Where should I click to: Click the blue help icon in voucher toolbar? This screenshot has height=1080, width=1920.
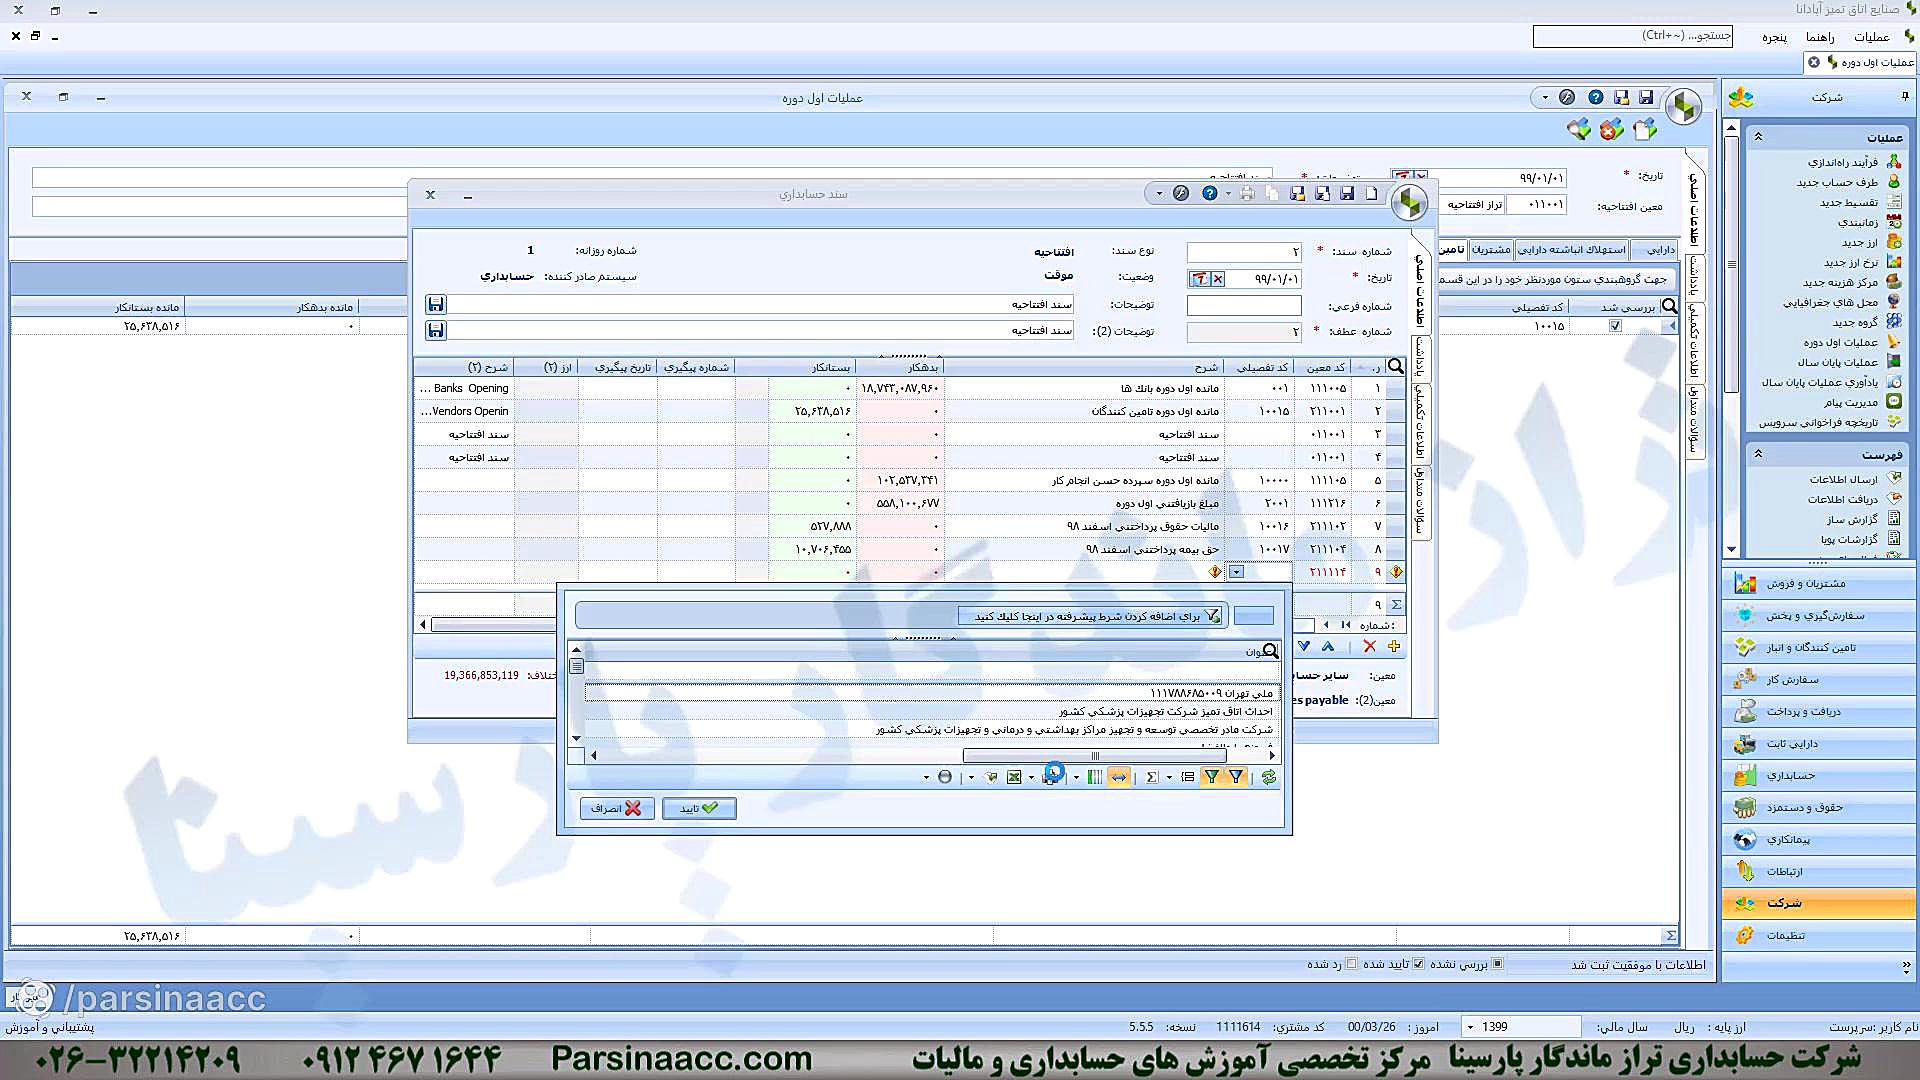1210,194
